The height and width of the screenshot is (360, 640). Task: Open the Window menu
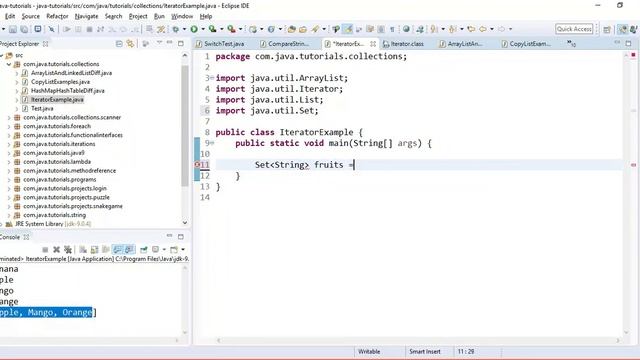(182, 16)
